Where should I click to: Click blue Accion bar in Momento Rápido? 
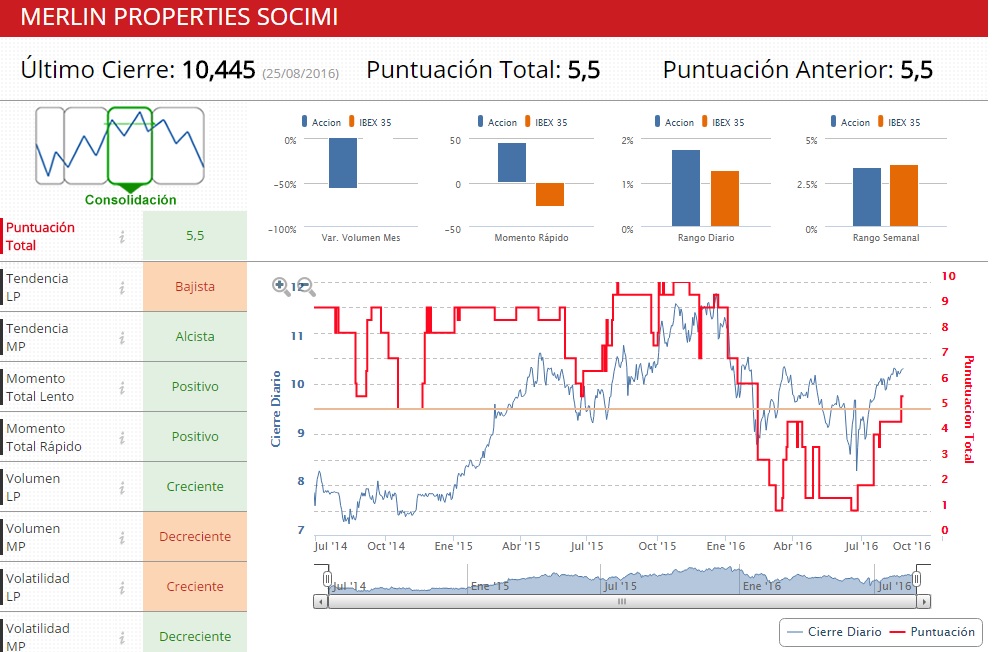pyautogui.click(x=512, y=163)
